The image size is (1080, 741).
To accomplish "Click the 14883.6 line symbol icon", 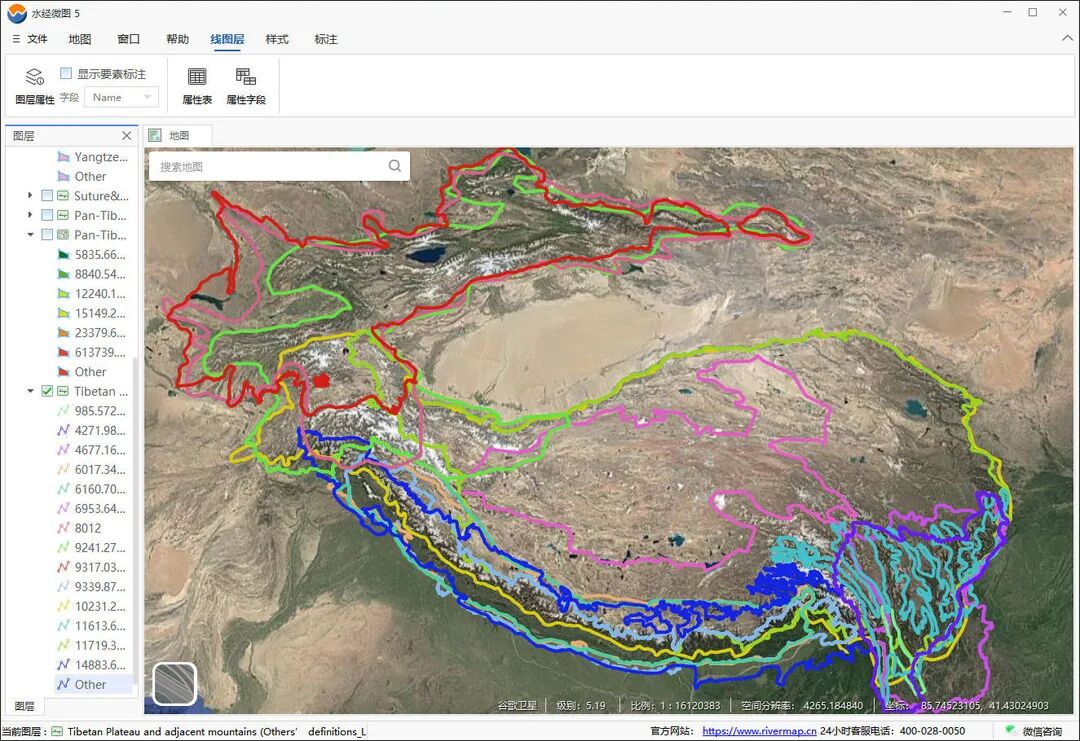I will [63, 665].
